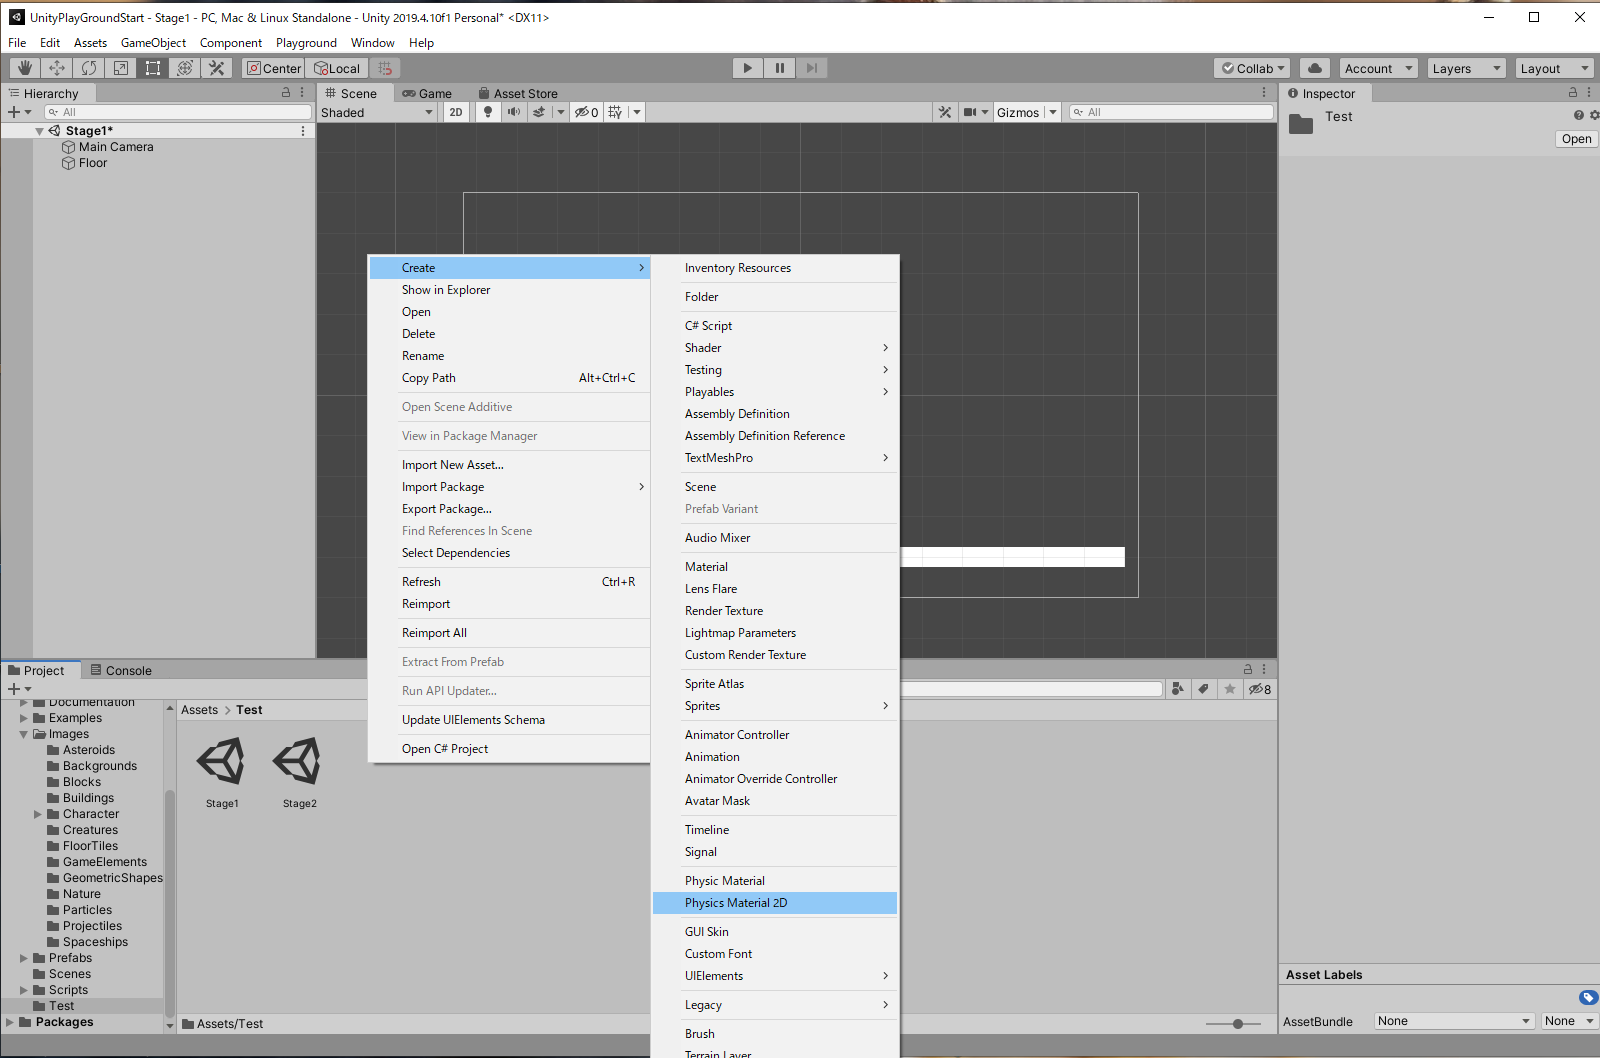Expand the Packages folder

(10, 1022)
